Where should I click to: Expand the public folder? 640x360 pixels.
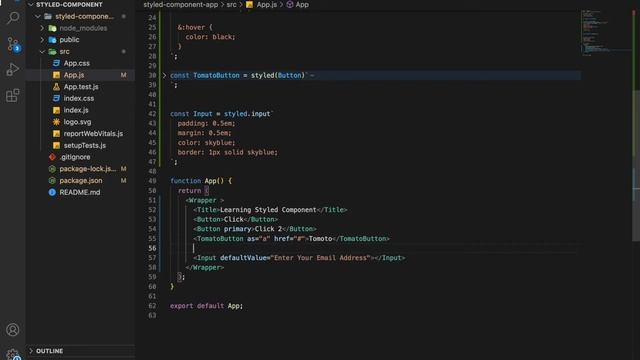point(42,40)
